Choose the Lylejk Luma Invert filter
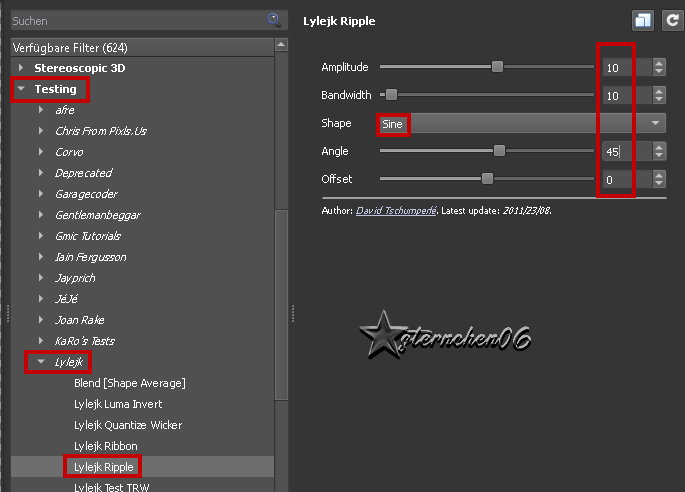 [118, 404]
